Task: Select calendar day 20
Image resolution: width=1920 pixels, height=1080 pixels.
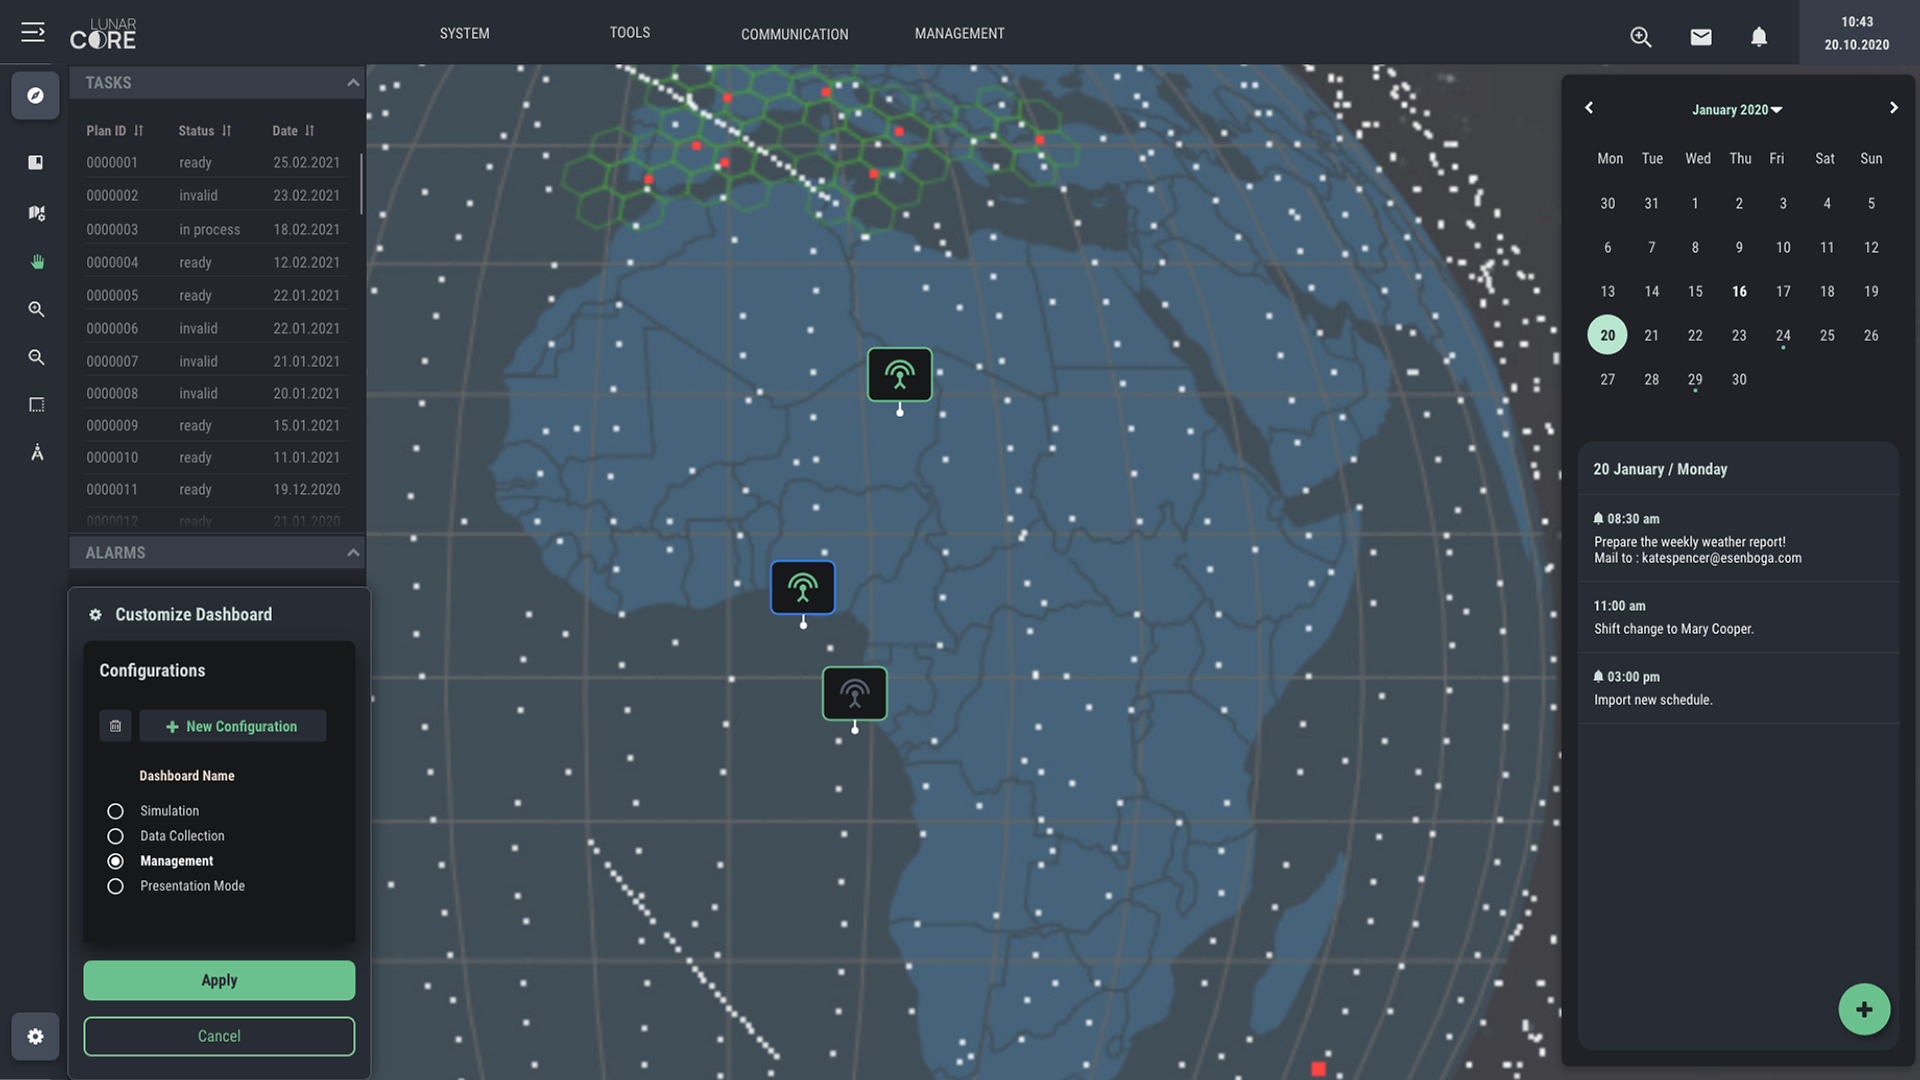Action: tap(1607, 335)
